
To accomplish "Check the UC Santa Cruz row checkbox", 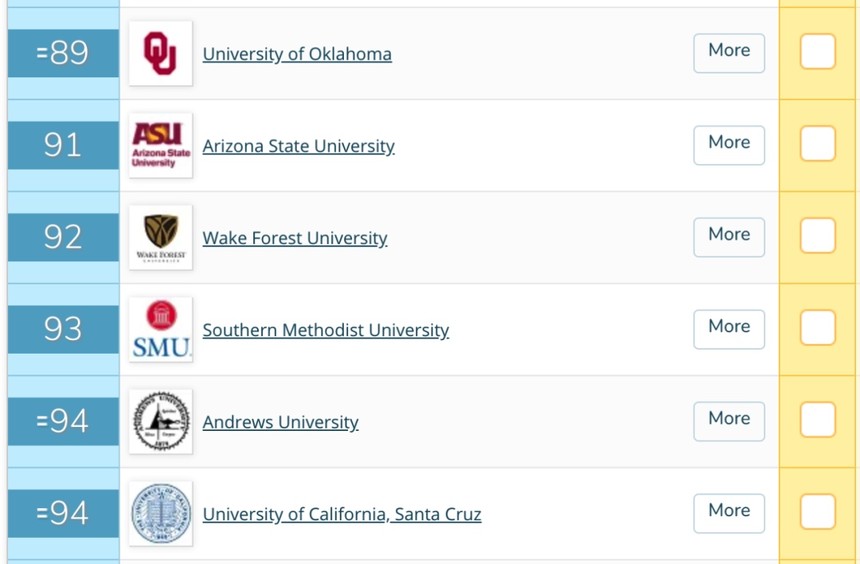I will pyautogui.click(x=817, y=512).
